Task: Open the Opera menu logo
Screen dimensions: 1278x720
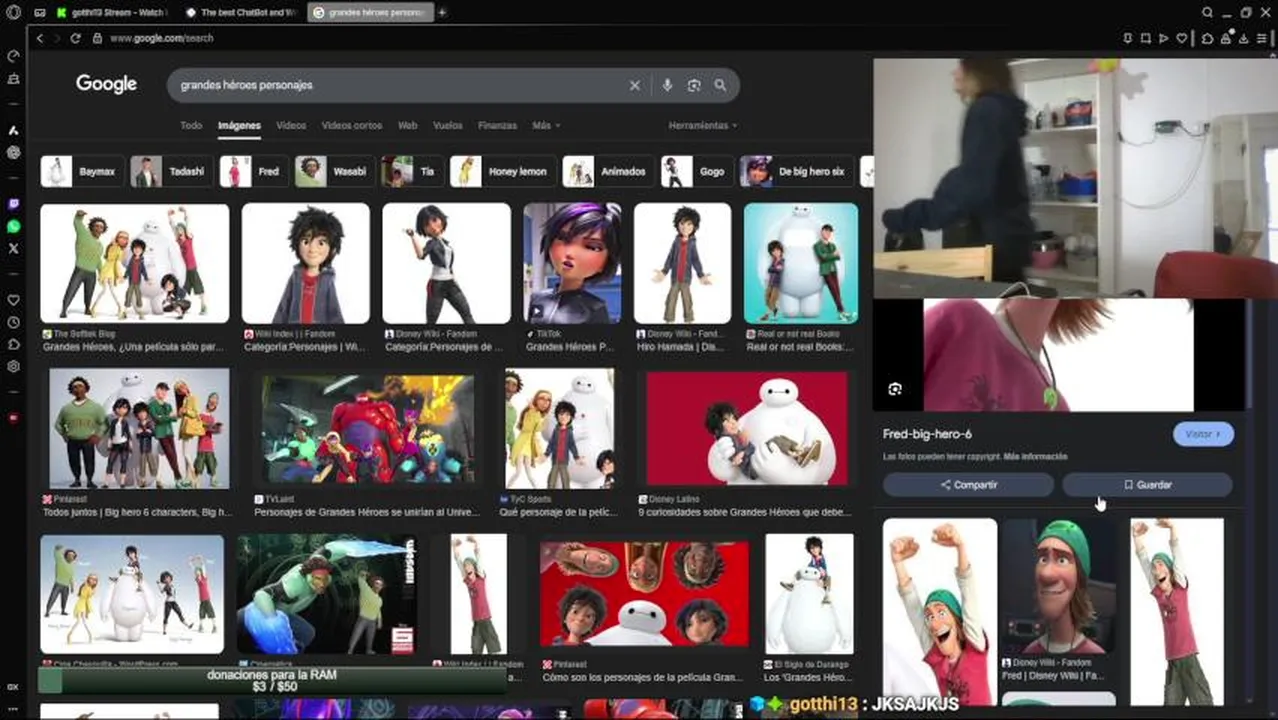Action: (13, 12)
